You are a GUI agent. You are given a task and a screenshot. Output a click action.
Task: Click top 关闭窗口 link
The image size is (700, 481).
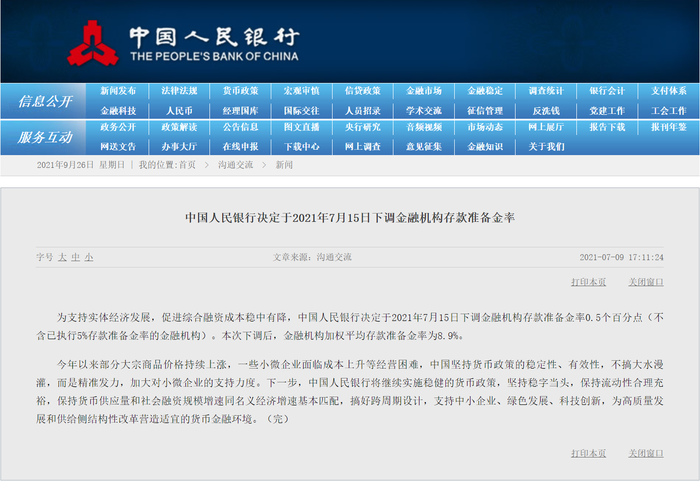646,282
